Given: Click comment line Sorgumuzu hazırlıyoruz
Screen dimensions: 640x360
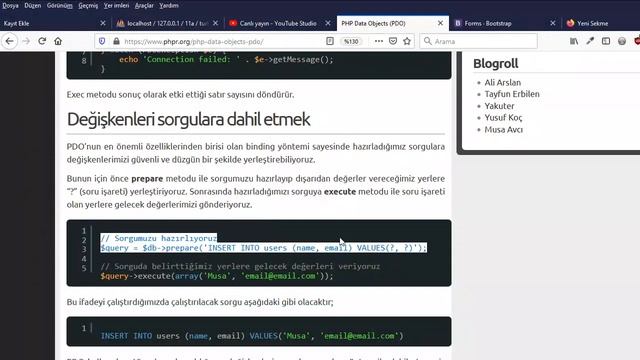Looking at the screenshot, I should 159,238.
